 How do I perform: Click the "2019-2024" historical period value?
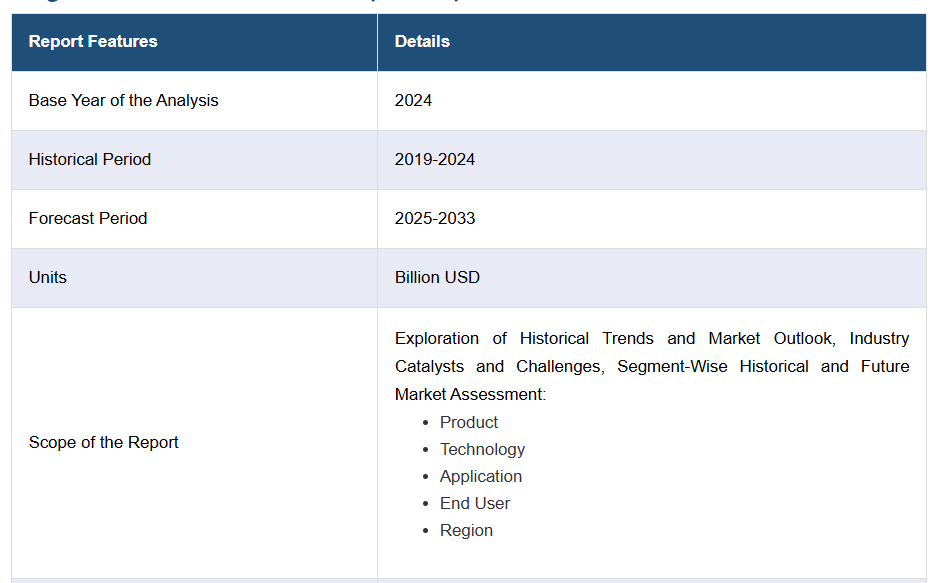click(435, 160)
